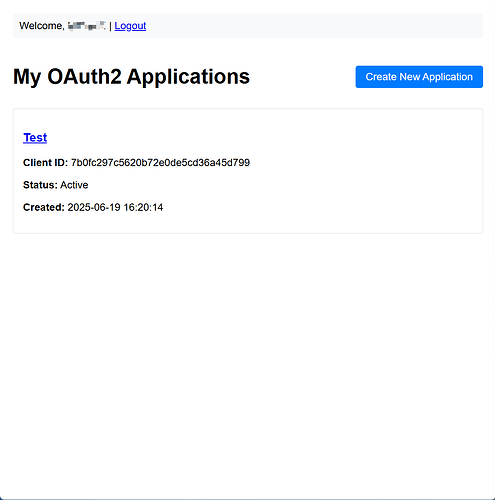Click the 'Status:' label

click(40, 185)
